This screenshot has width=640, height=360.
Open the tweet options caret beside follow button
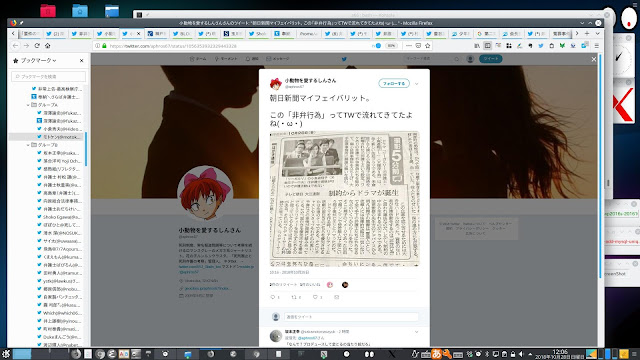(416, 84)
